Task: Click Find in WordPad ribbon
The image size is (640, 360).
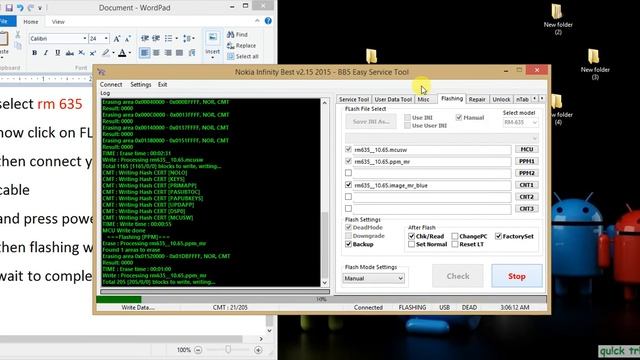Action: (x=238, y=35)
